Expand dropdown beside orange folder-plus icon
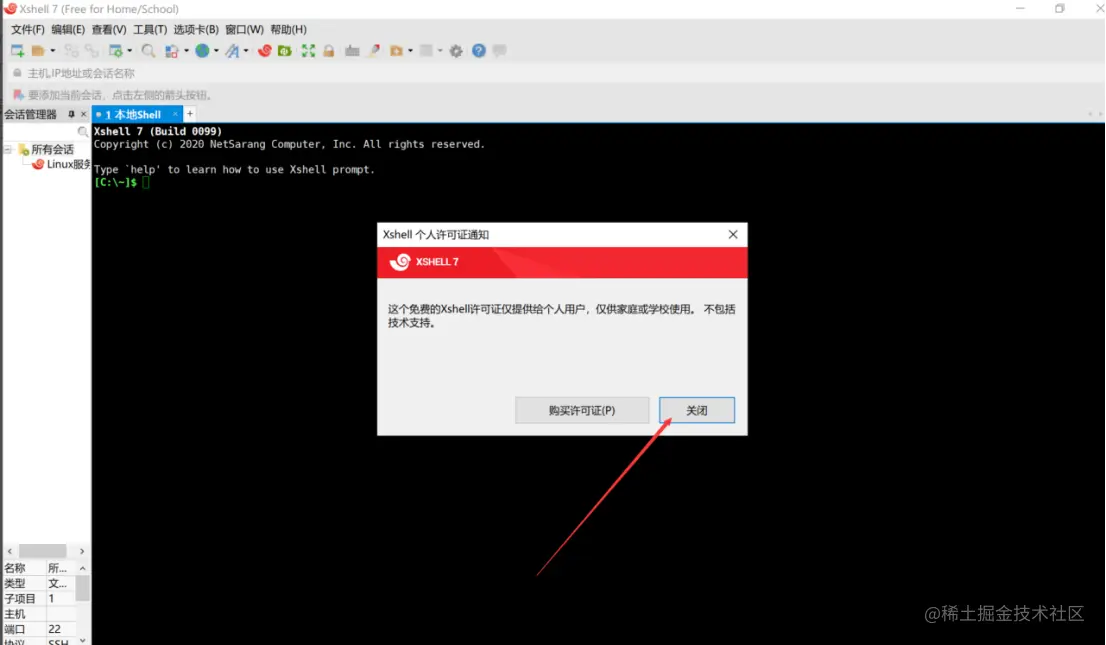The width and height of the screenshot is (1106, 645). tap(411, 51)
